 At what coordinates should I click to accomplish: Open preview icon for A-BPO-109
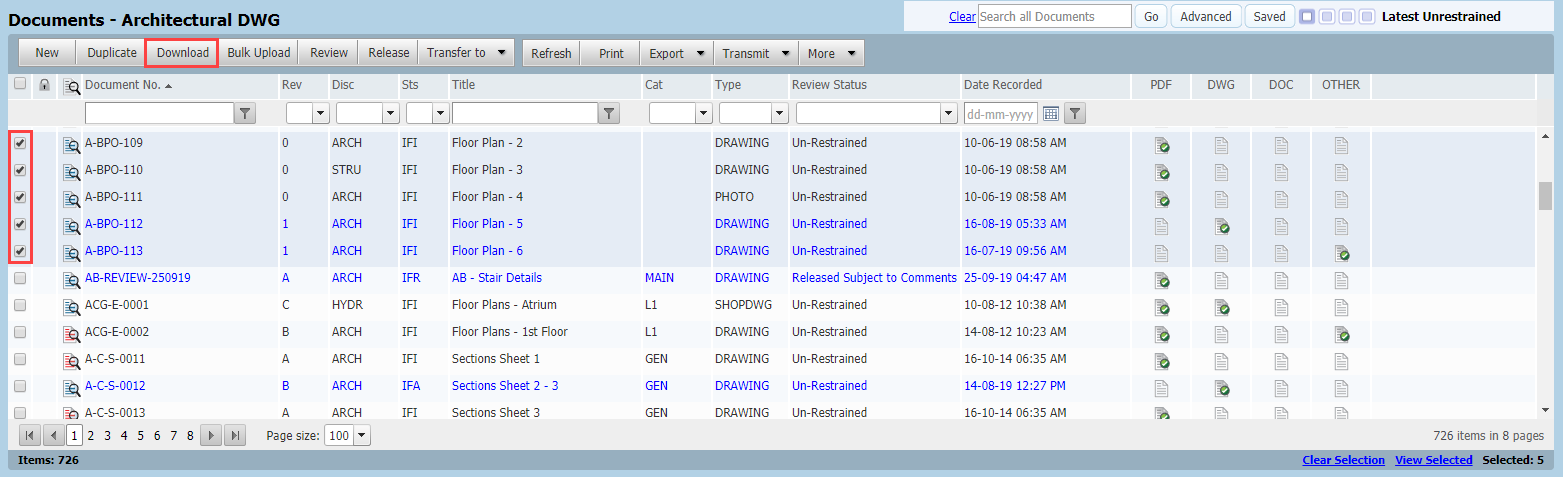point(71,144)
